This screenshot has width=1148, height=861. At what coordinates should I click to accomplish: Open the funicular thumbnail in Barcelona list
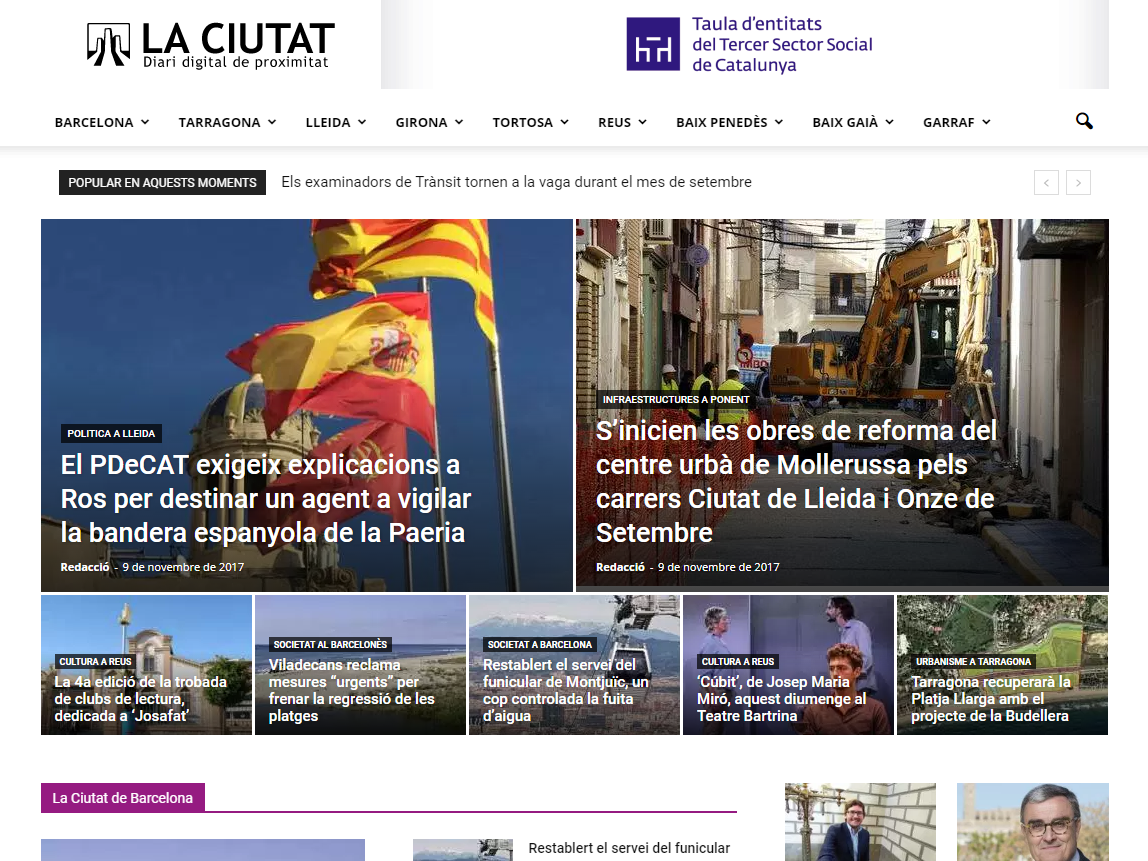pyautogui.click(x=463, y=850)
